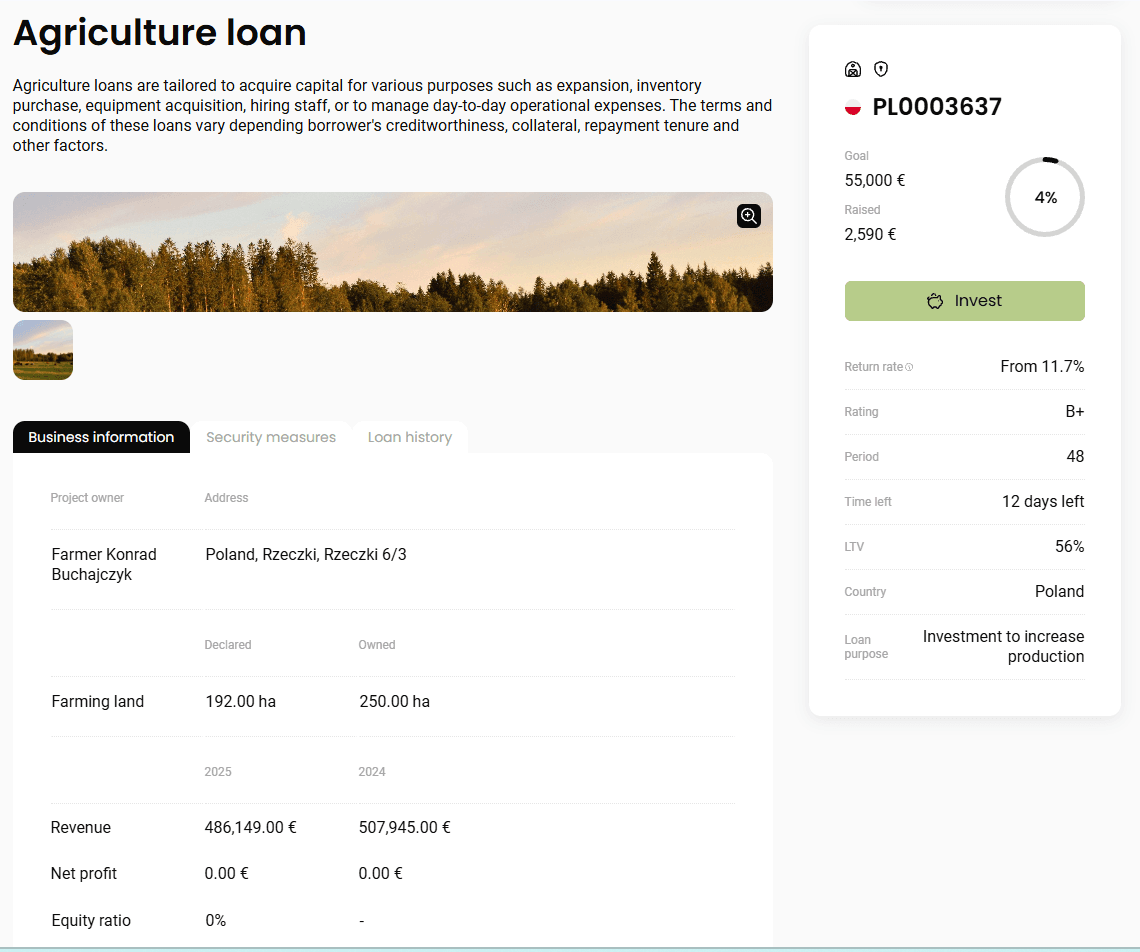Select the small field photo thumbnail
The width and height of the screenshot is (1140, 952).
pos(43,350)
